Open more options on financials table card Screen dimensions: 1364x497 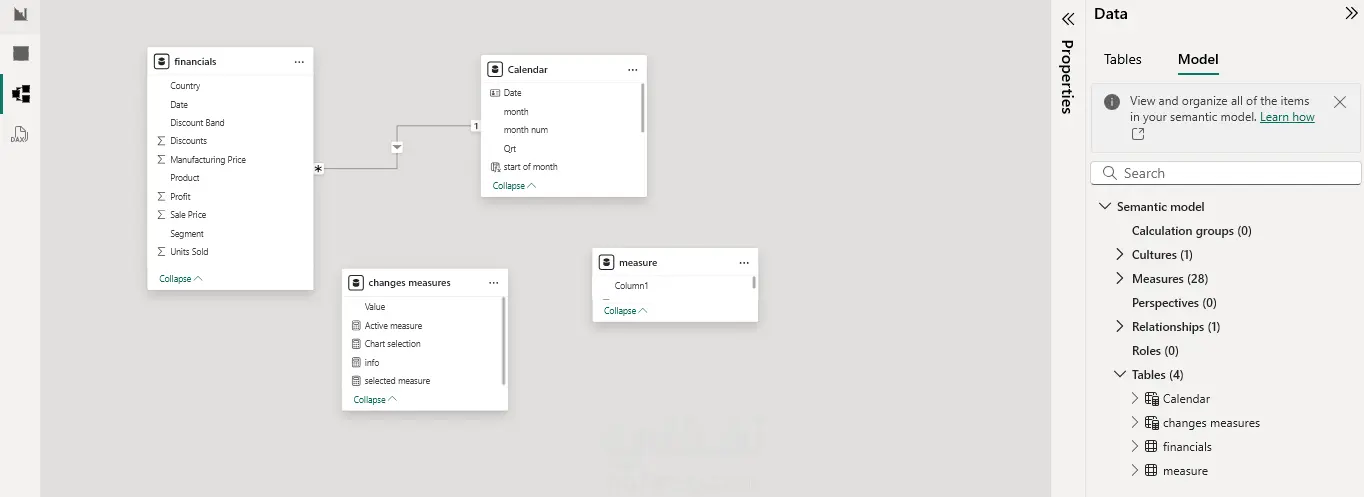coord(299,62)
